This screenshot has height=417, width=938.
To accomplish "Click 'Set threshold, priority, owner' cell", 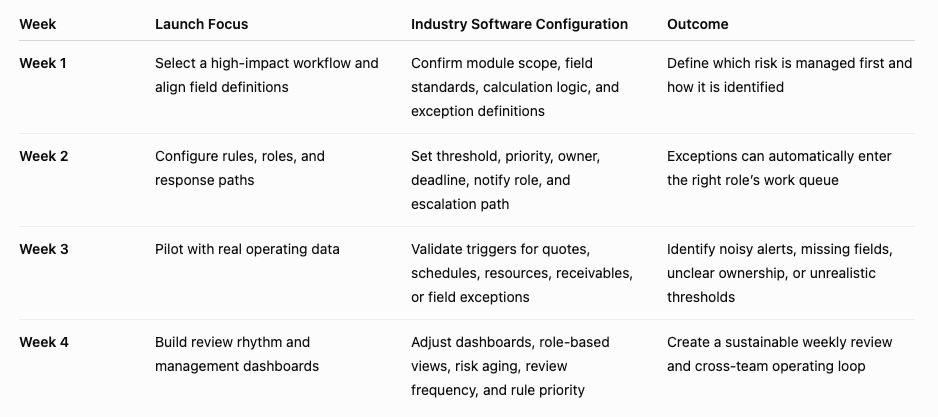I will coord(505,180).
